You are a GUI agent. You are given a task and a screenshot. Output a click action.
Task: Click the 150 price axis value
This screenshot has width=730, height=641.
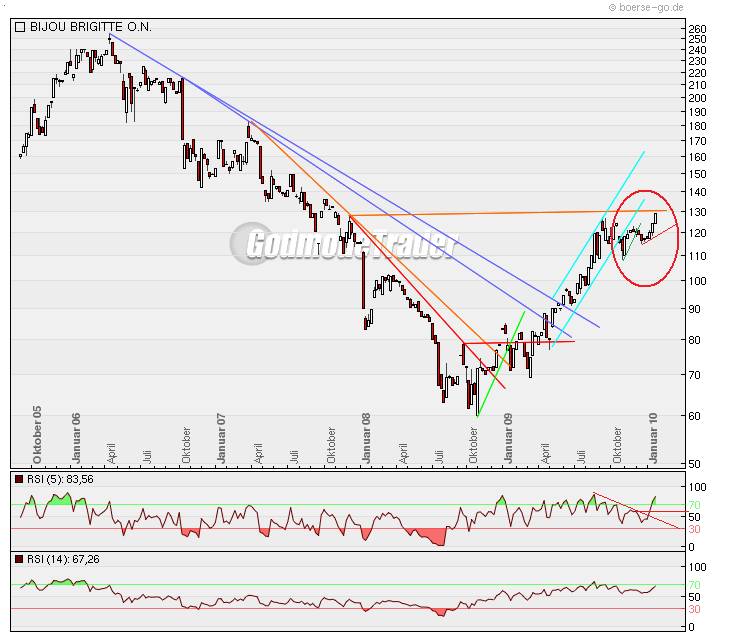(x=697, y=174)
